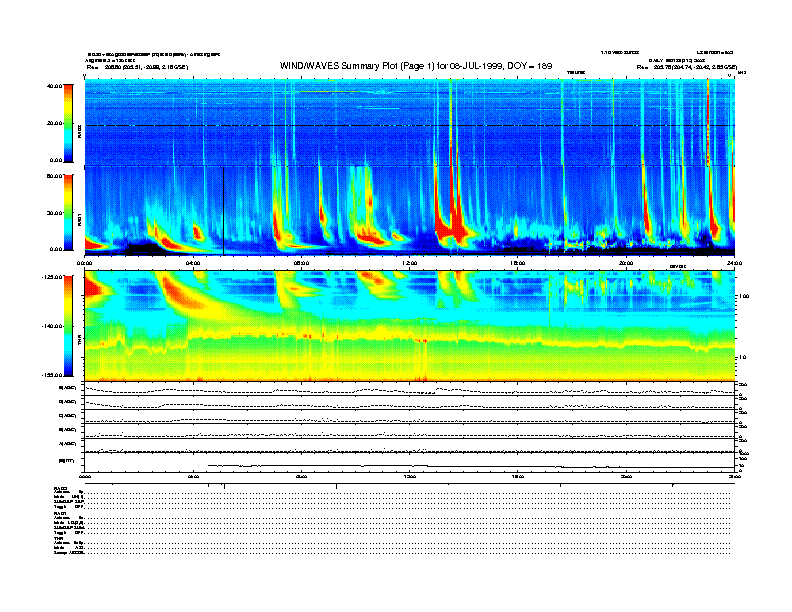
Task: Click the 00:00 start tick below RAD1 panel
Action: point(85,263)
